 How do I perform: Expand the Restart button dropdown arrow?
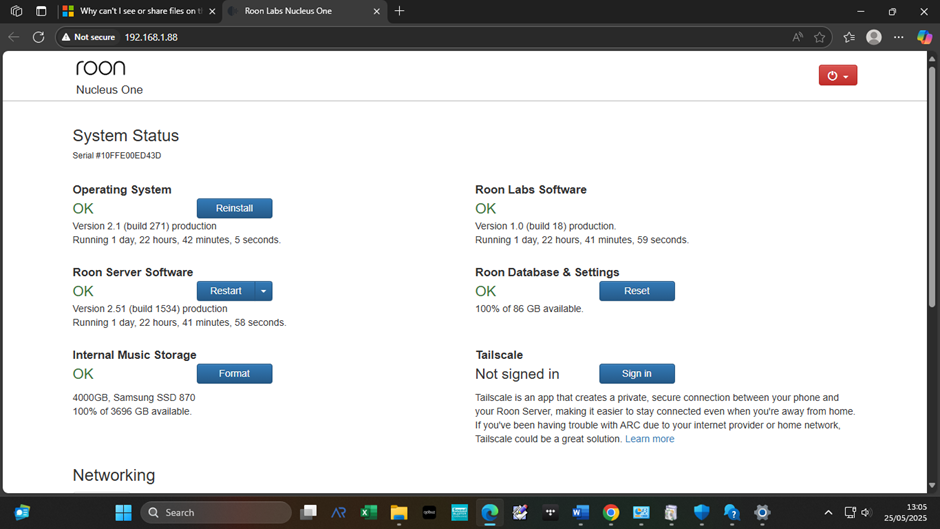click(x=264, y=291)
